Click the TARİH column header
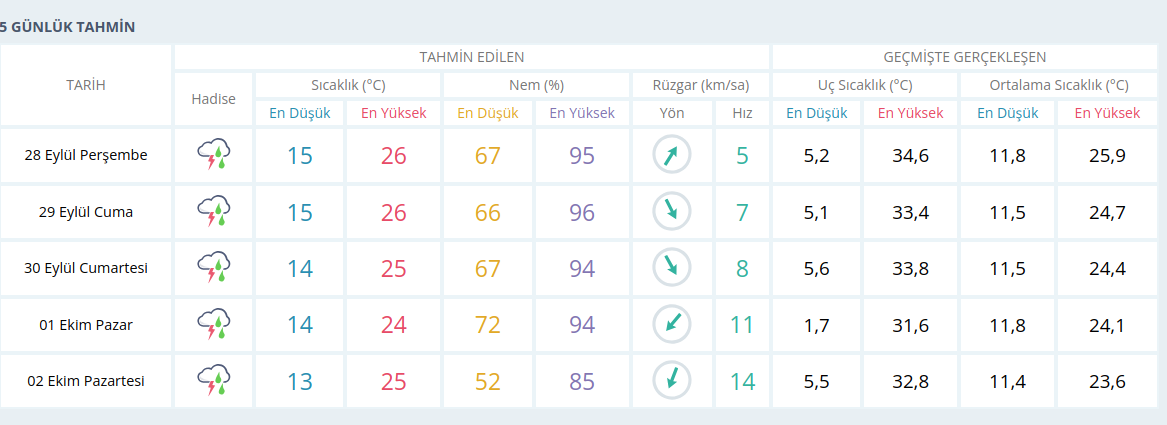Viewport: 1167px width, 425px height. 86,85
